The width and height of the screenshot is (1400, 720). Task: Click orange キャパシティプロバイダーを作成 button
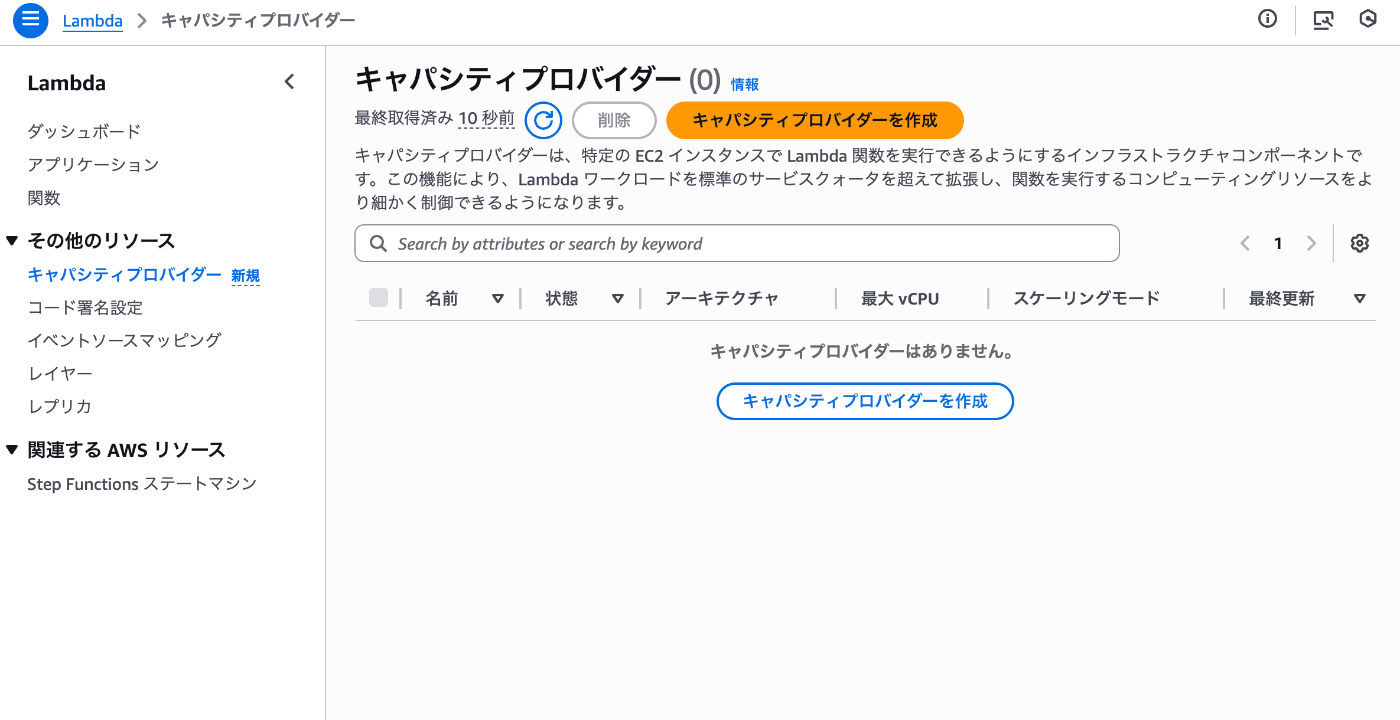click(815, 120)
